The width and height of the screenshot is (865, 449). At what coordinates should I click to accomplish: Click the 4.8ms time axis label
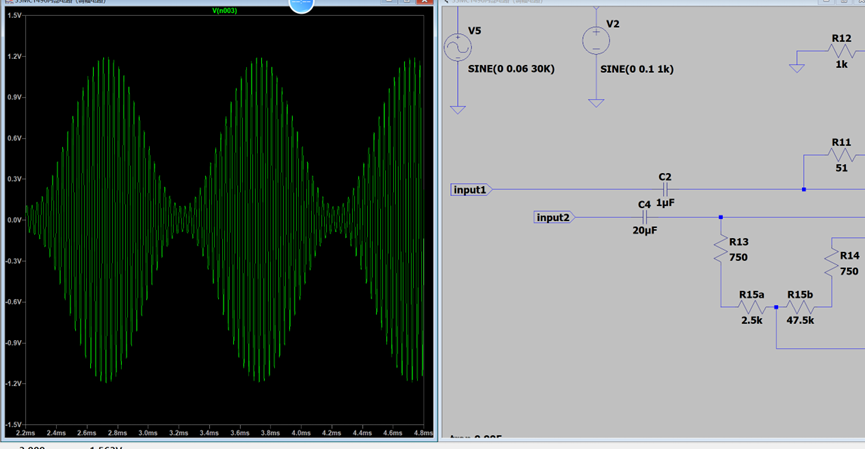423,433
